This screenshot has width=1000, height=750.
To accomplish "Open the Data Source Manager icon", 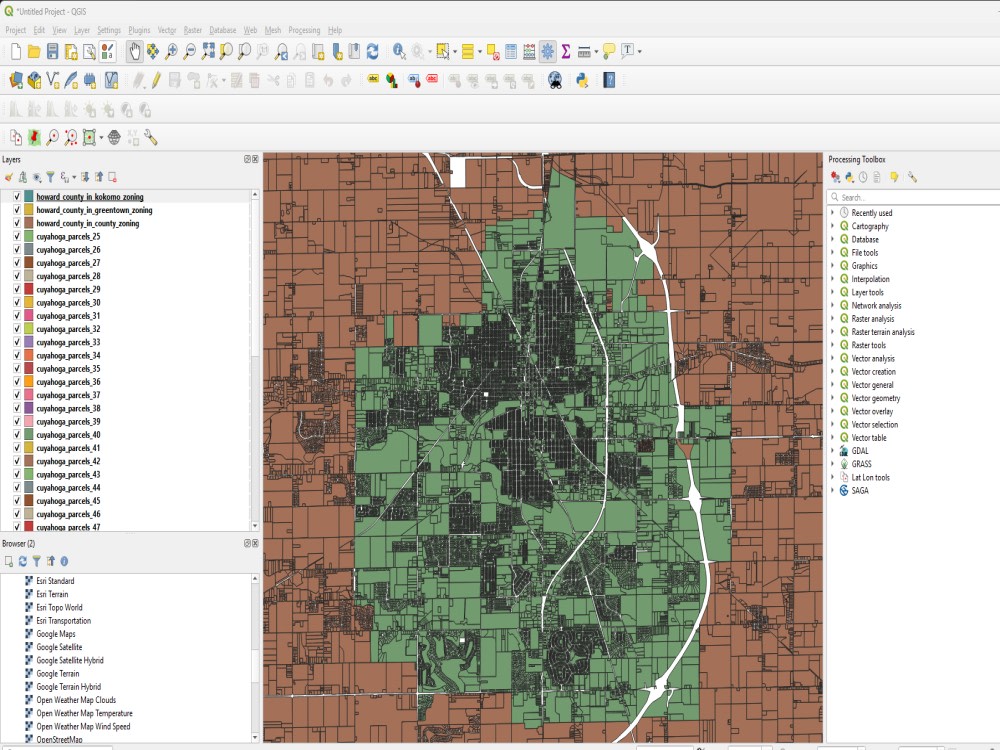I will pyautogui.click(x=16, y=80).
